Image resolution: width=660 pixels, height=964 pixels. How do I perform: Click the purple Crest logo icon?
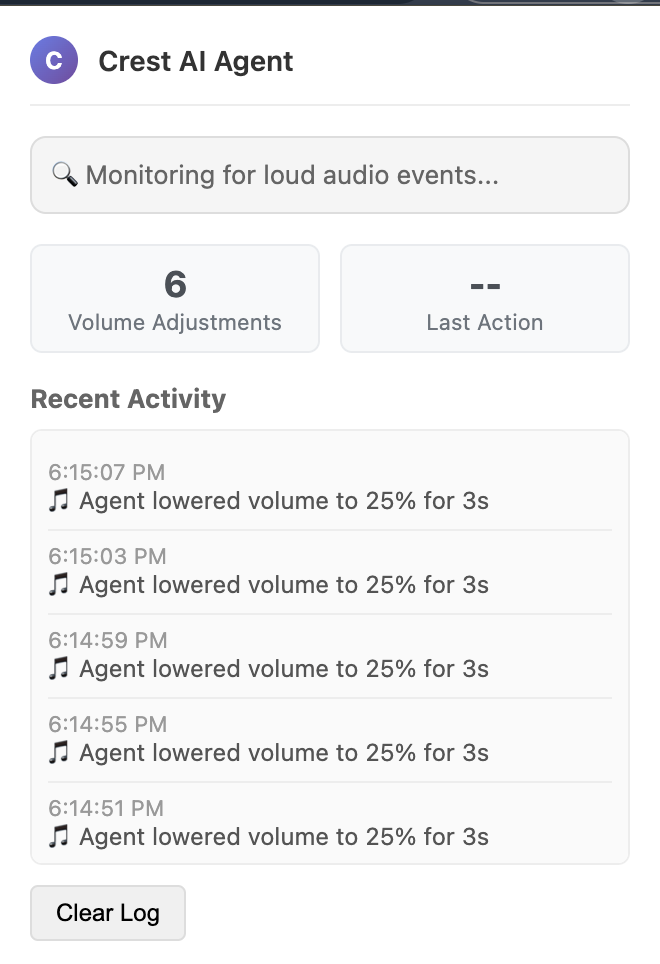click(54, 61)
